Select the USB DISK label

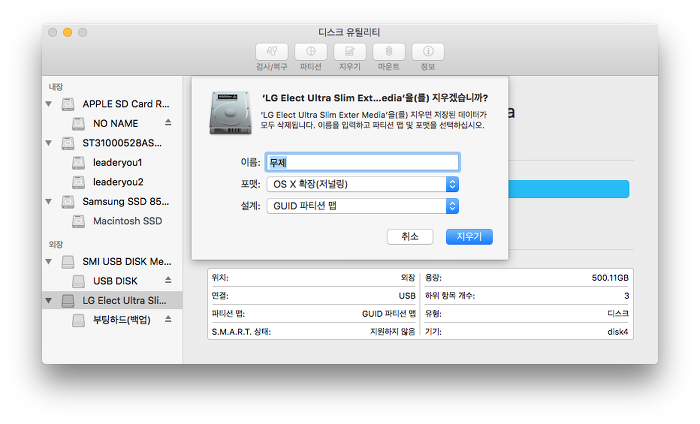point(115,281)
